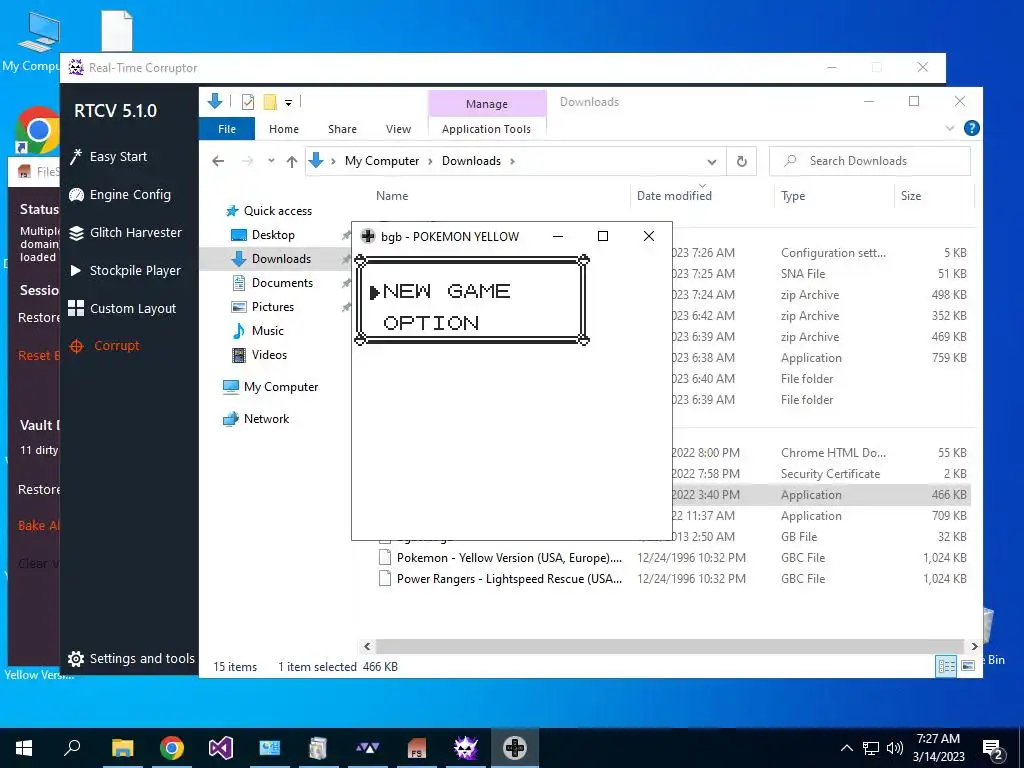Image resolution: width=1024 pixels, height=768 pixels.
Task: Sort by the Type column header
Action: tap(793, 196)
